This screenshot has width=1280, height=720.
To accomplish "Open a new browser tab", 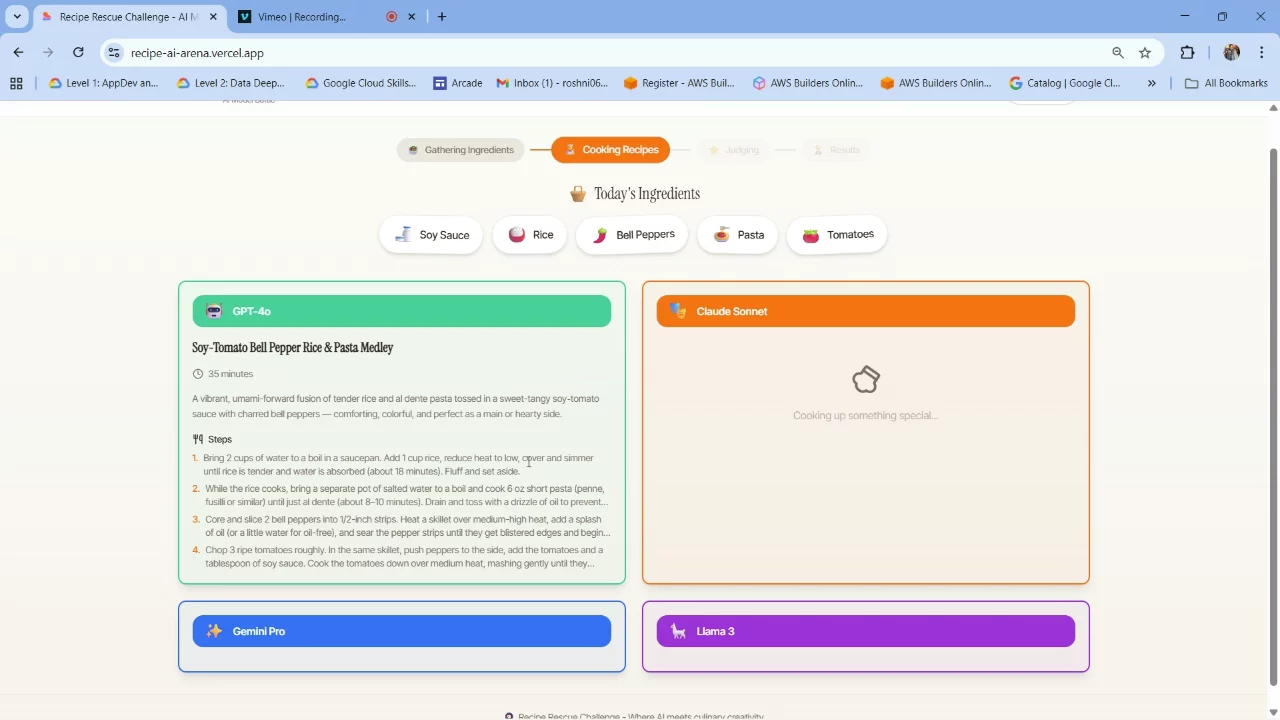I will [442, 17].
